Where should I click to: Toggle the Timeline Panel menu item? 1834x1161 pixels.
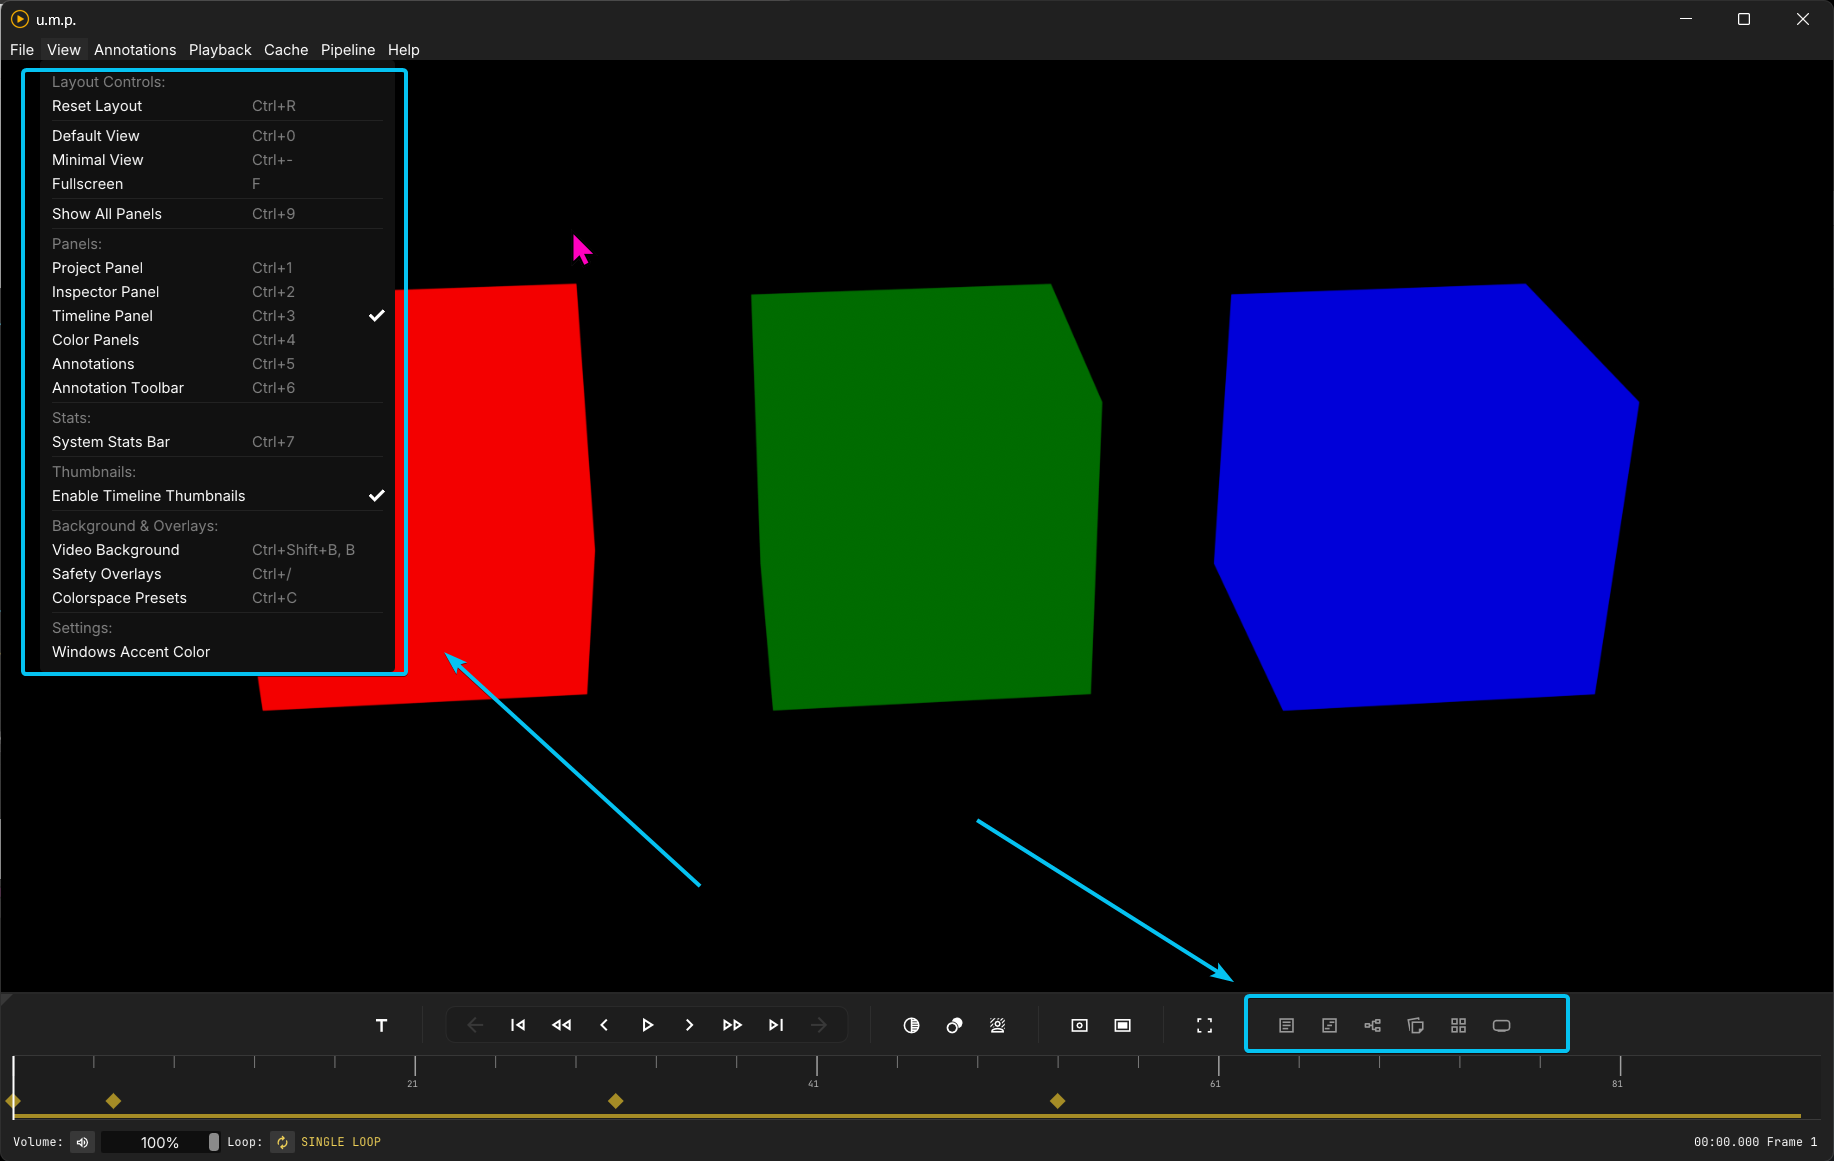tap(103, 316)
